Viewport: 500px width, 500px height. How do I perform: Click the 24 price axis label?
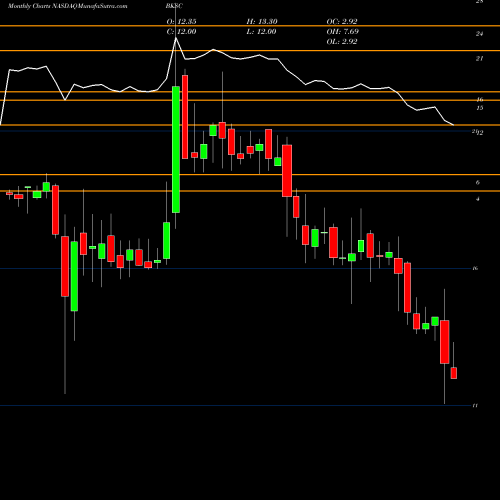click(x=479, y=34)
